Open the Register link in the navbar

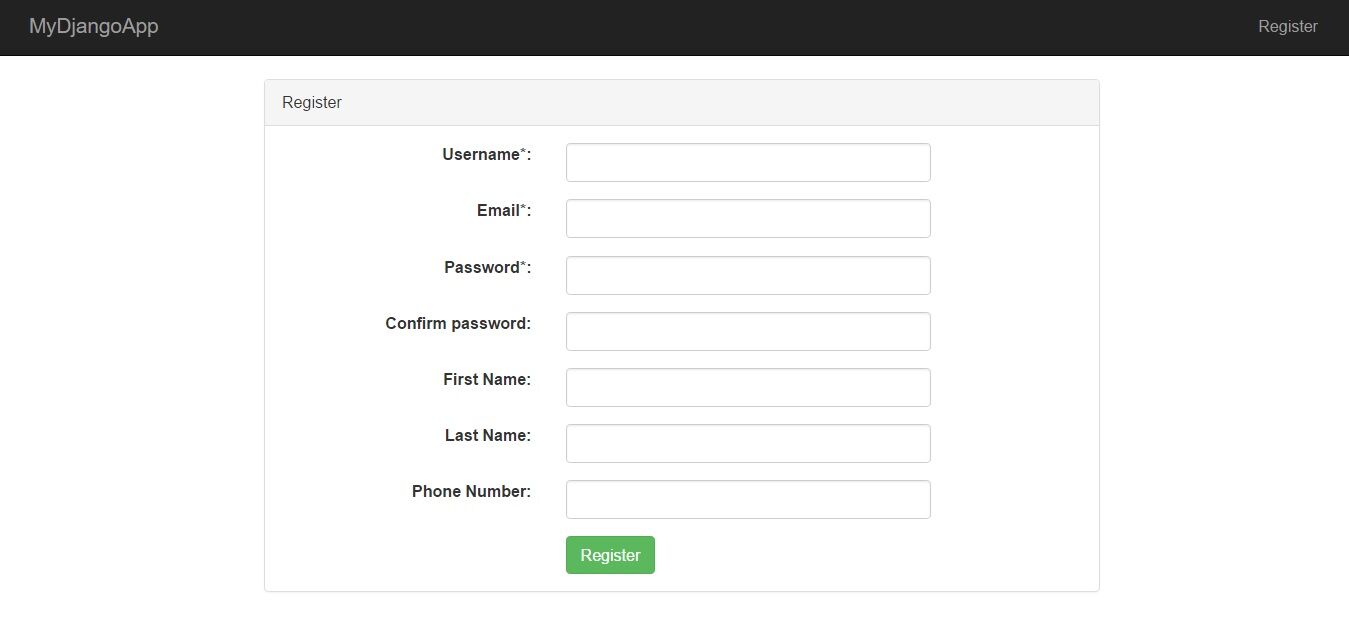(x=1287, y=26)
